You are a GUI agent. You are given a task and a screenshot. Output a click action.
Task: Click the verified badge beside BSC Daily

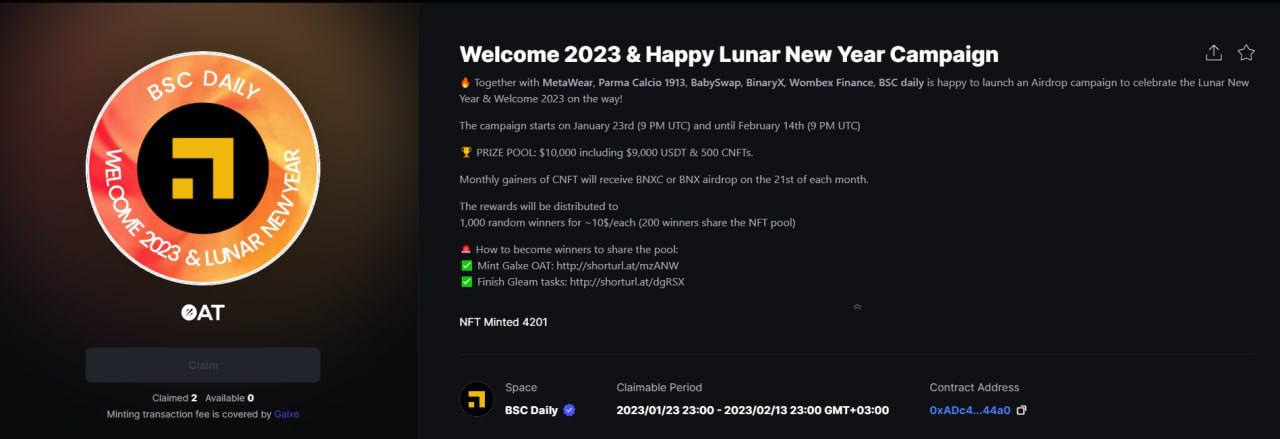[569, 410]
